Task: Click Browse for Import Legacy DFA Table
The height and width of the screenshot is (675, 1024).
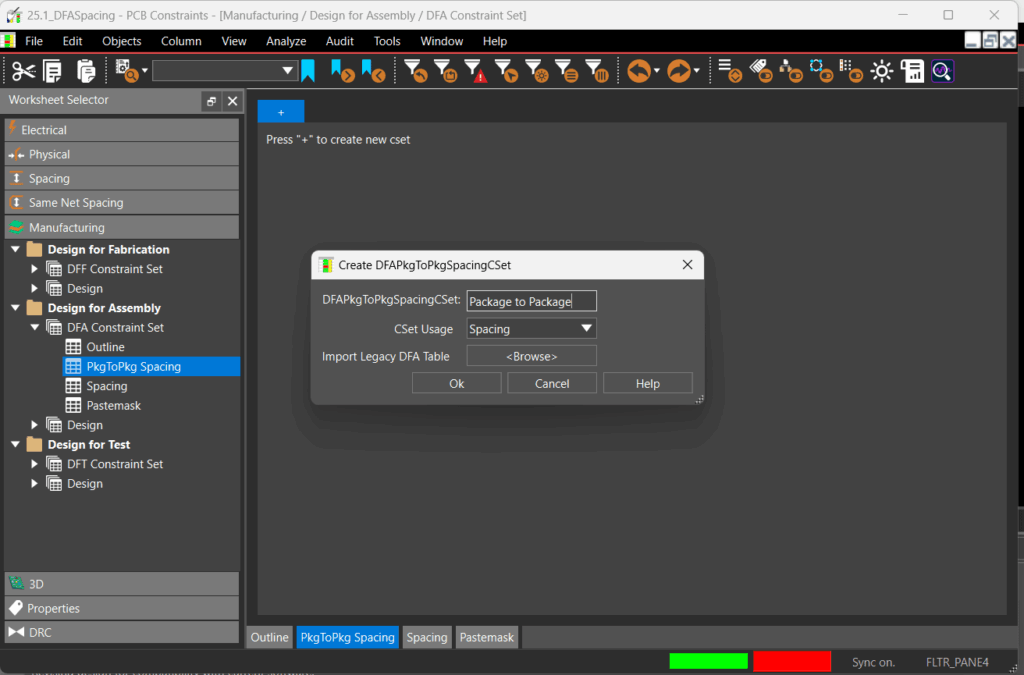Action: coord(531,355)
